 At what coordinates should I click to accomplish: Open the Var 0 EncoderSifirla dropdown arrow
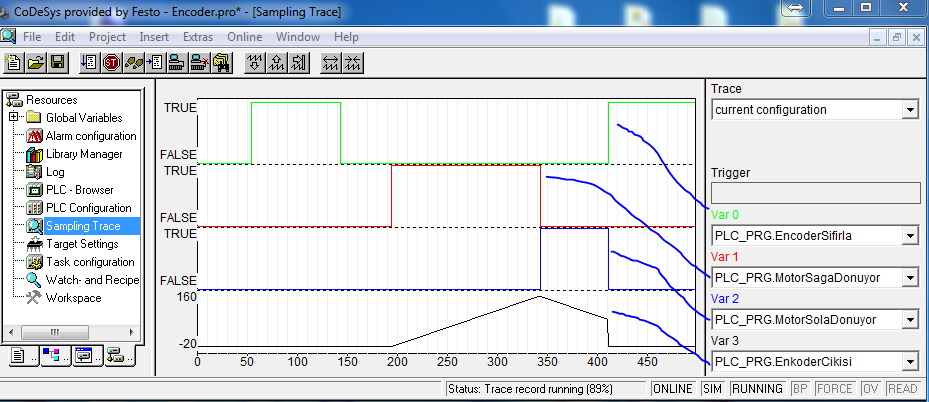(909, 236)
